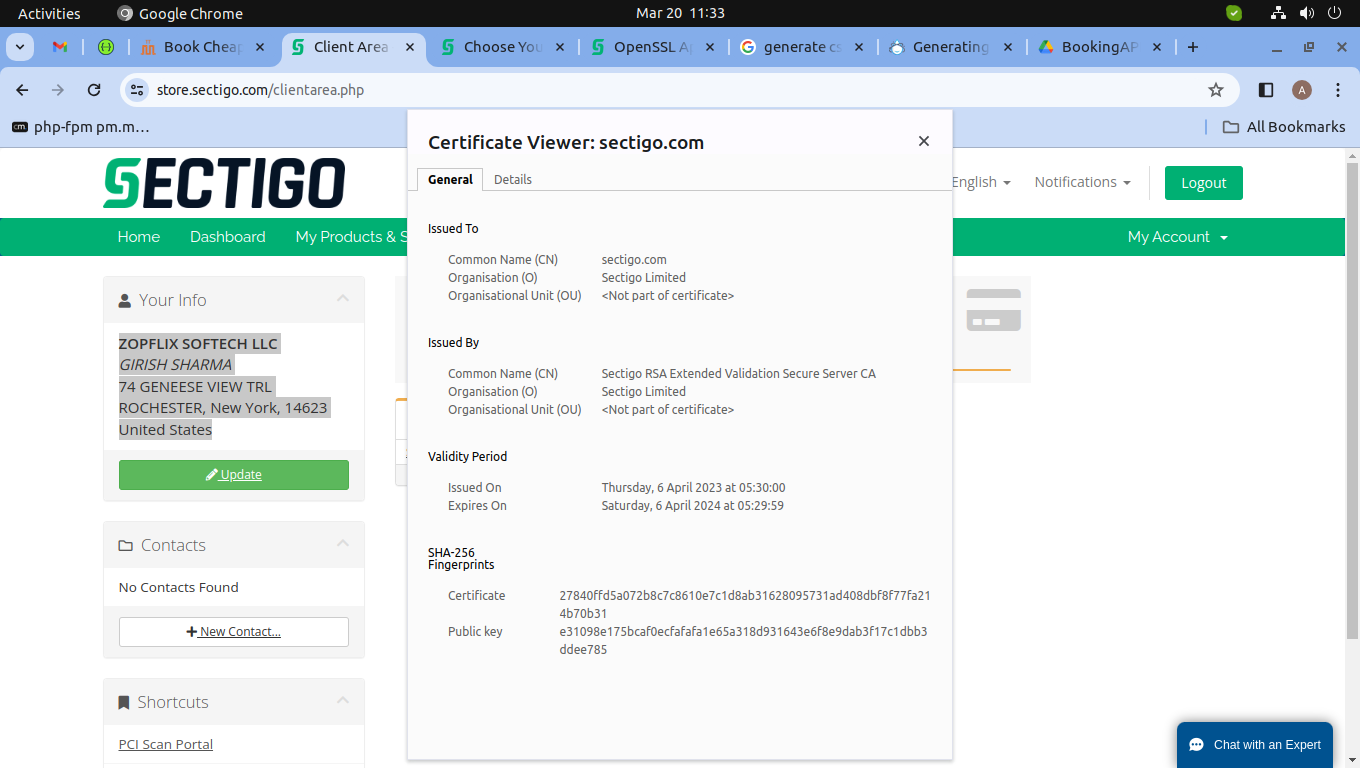Expand the tab search dropdown arrow

[x=20, y=47]
